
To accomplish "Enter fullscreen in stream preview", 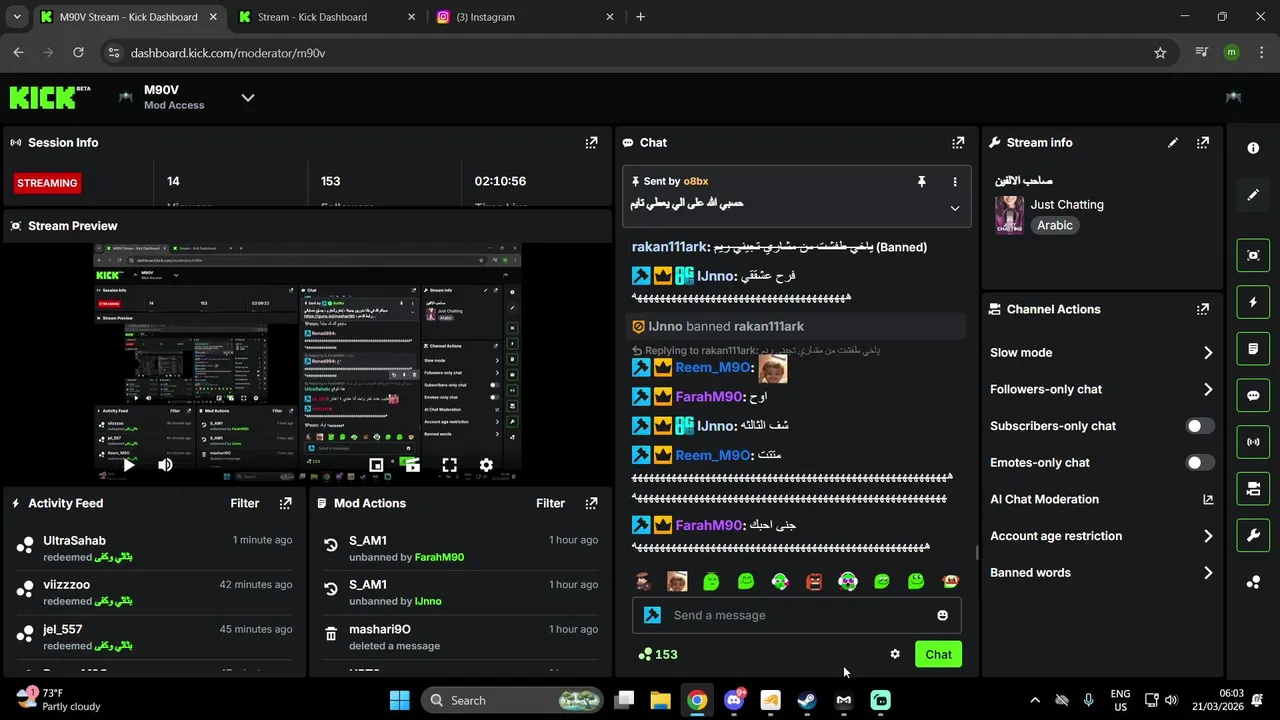I will coord(449,465).
